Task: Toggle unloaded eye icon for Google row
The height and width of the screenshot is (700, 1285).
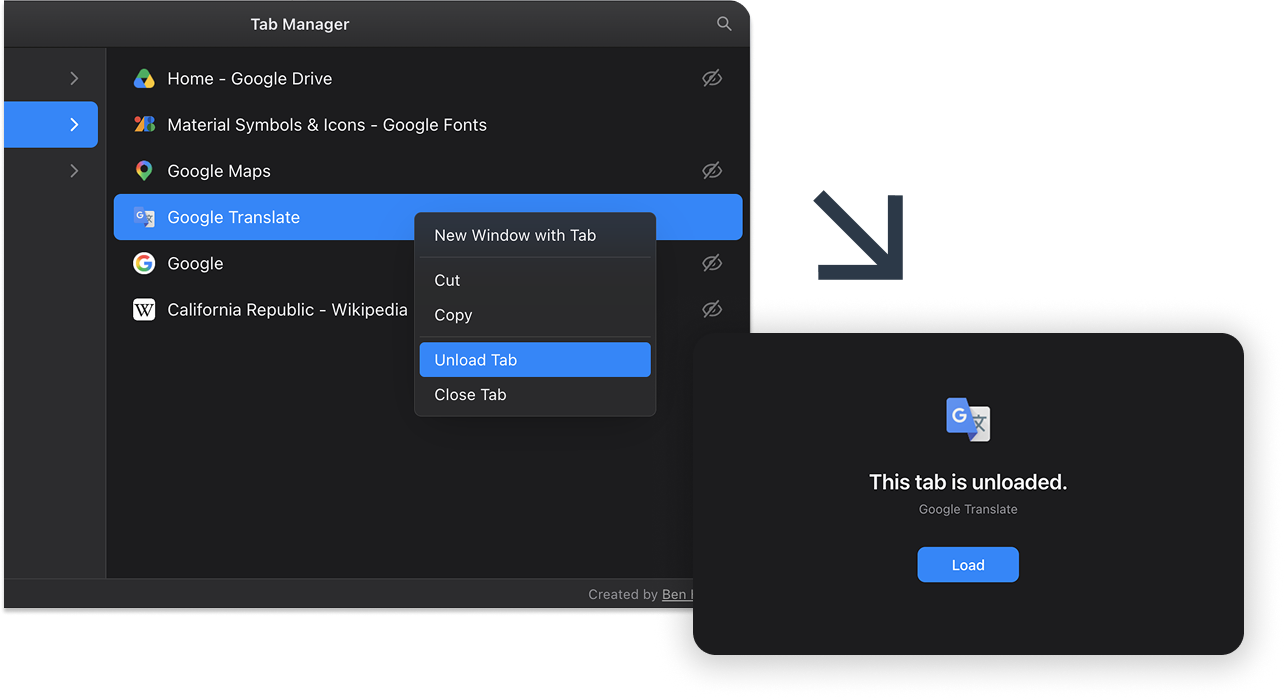Action: pyautogui.click(x=712, y=263)
